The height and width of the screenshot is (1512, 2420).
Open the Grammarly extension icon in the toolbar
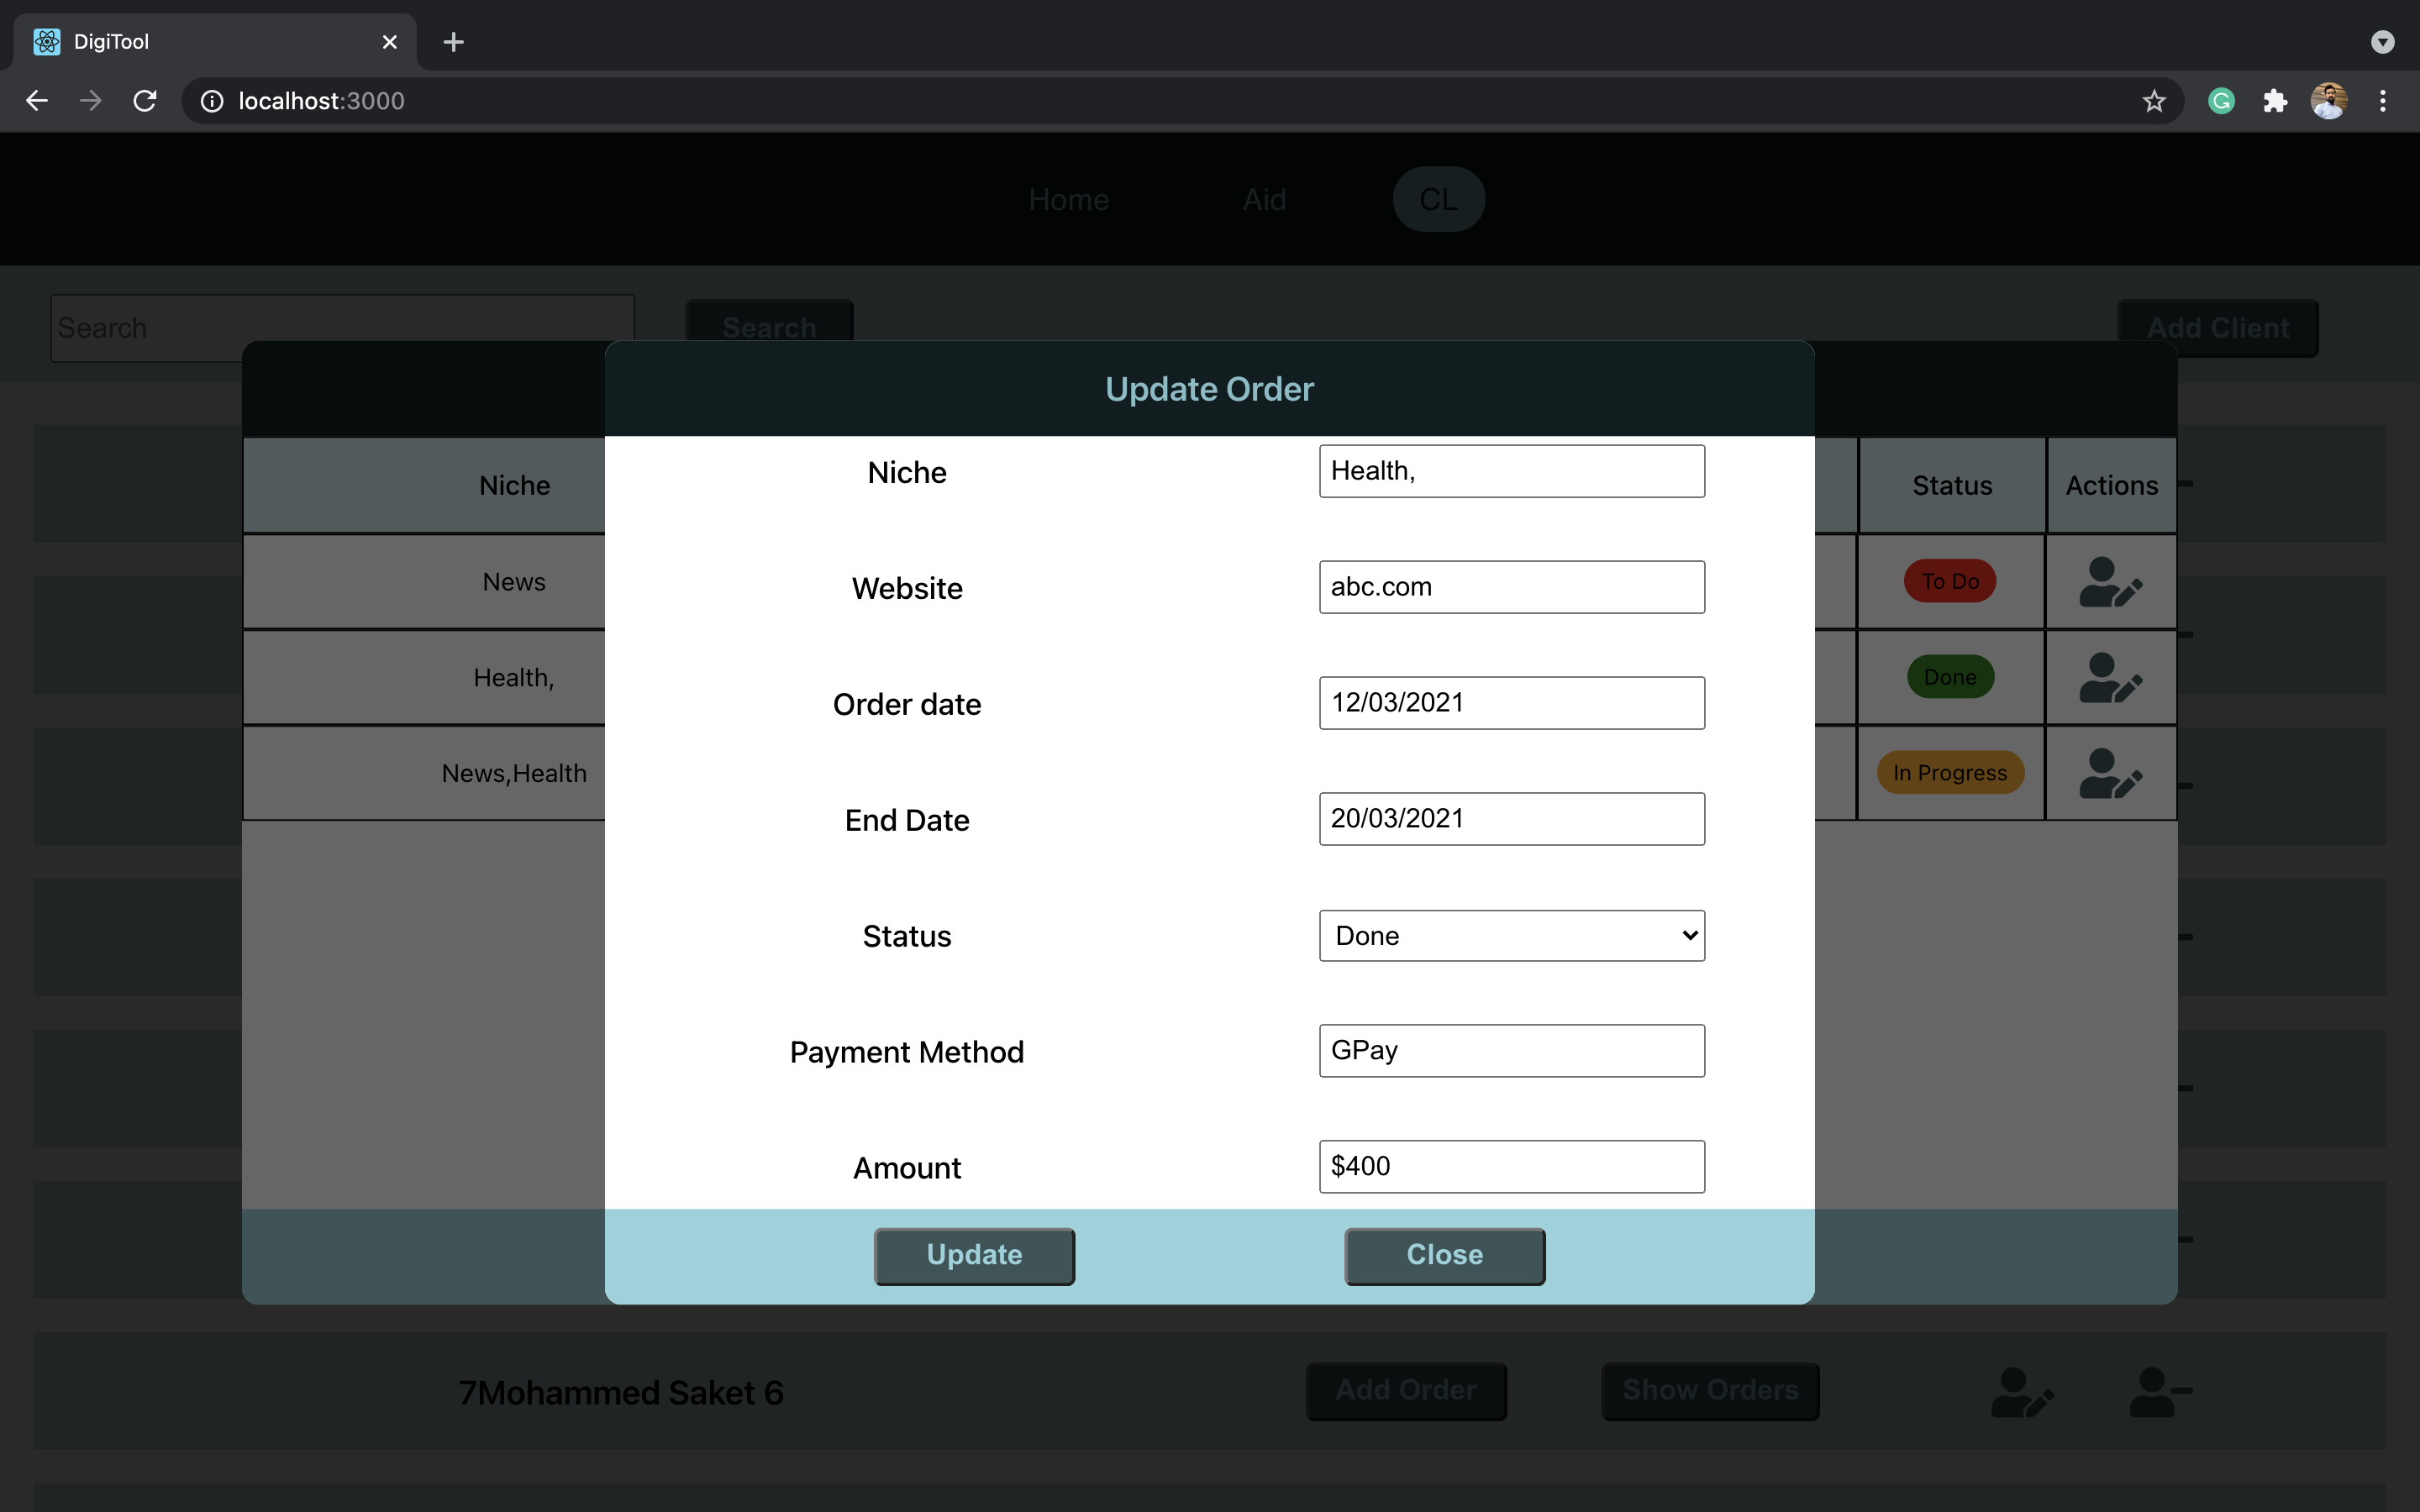tap(2220, 100)
